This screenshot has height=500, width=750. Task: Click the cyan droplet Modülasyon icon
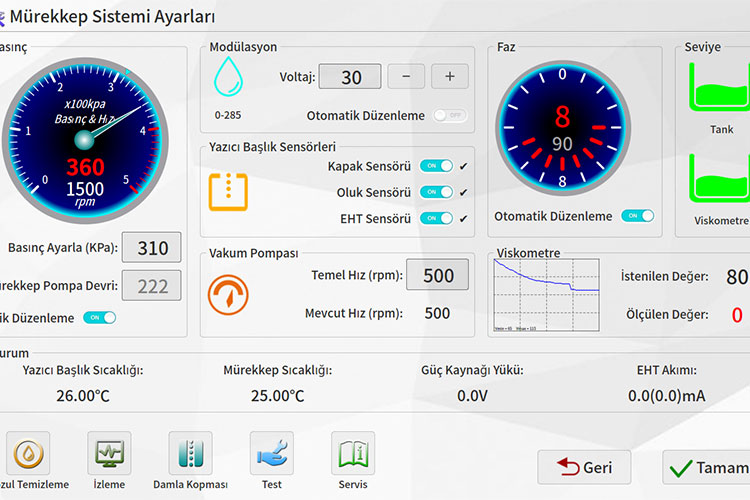point(228,77)
